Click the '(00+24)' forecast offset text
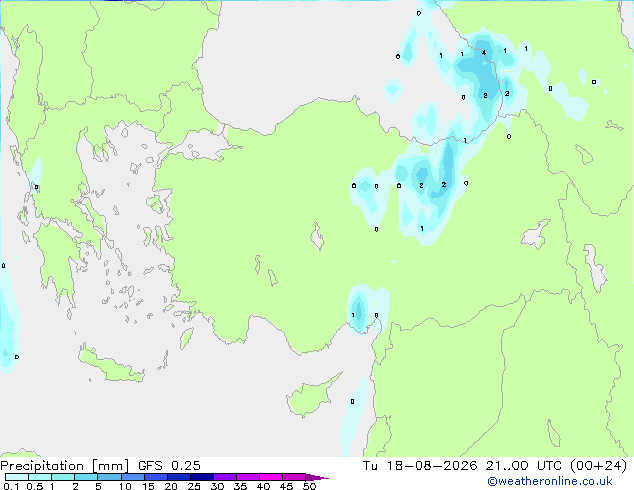634x490 pixels. 598,466
